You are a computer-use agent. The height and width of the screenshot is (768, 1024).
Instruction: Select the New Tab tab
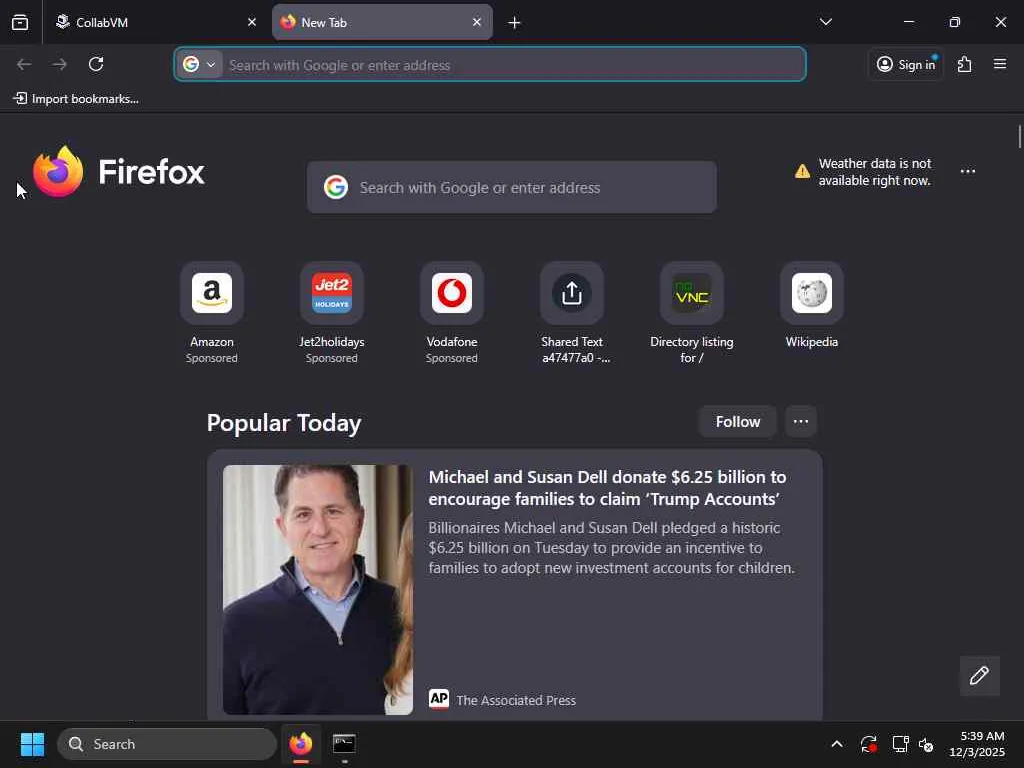point(382,23)
